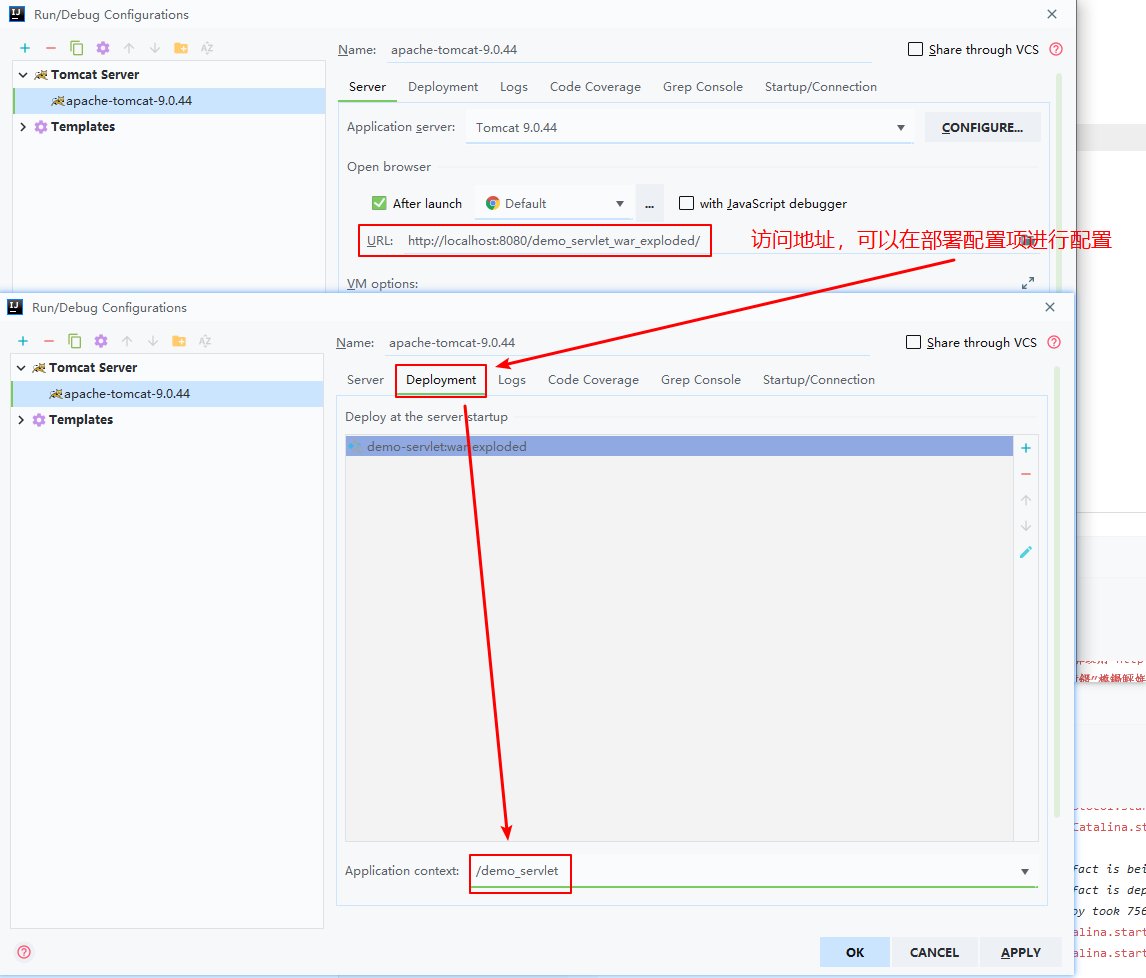The height and width of the screenshot is (978, 1146).
Task: Remove selected artifact with the red minus icon
Action: [x=1026, y=474]
